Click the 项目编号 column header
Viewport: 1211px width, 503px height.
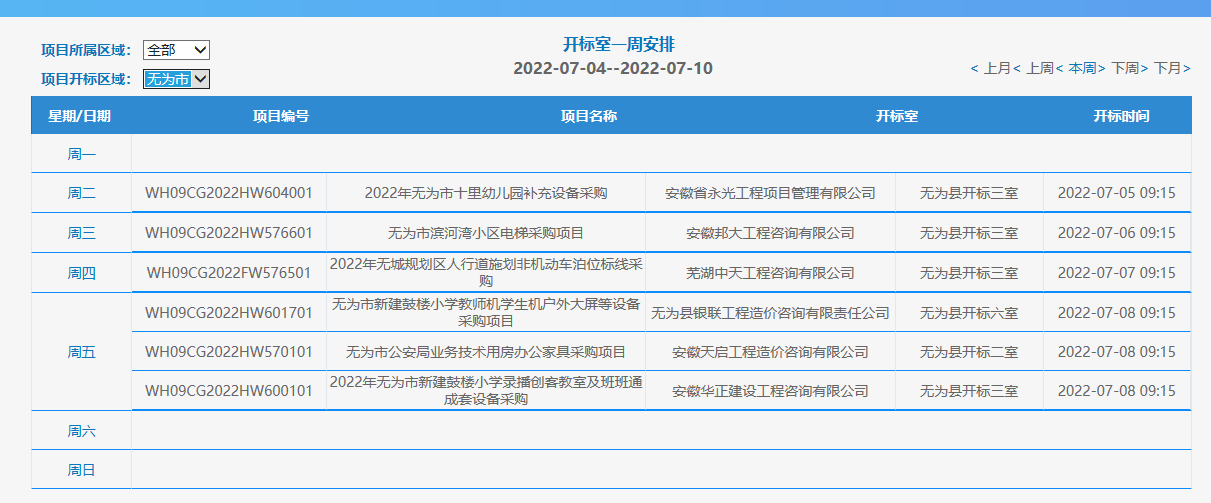[281, 116]
